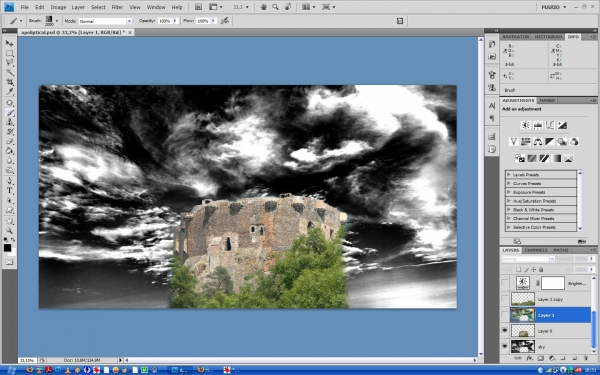The width and height of the screenshot is (600, 375).
Task: Select the Magic Wand tool
Action: [x=10, y=73]
